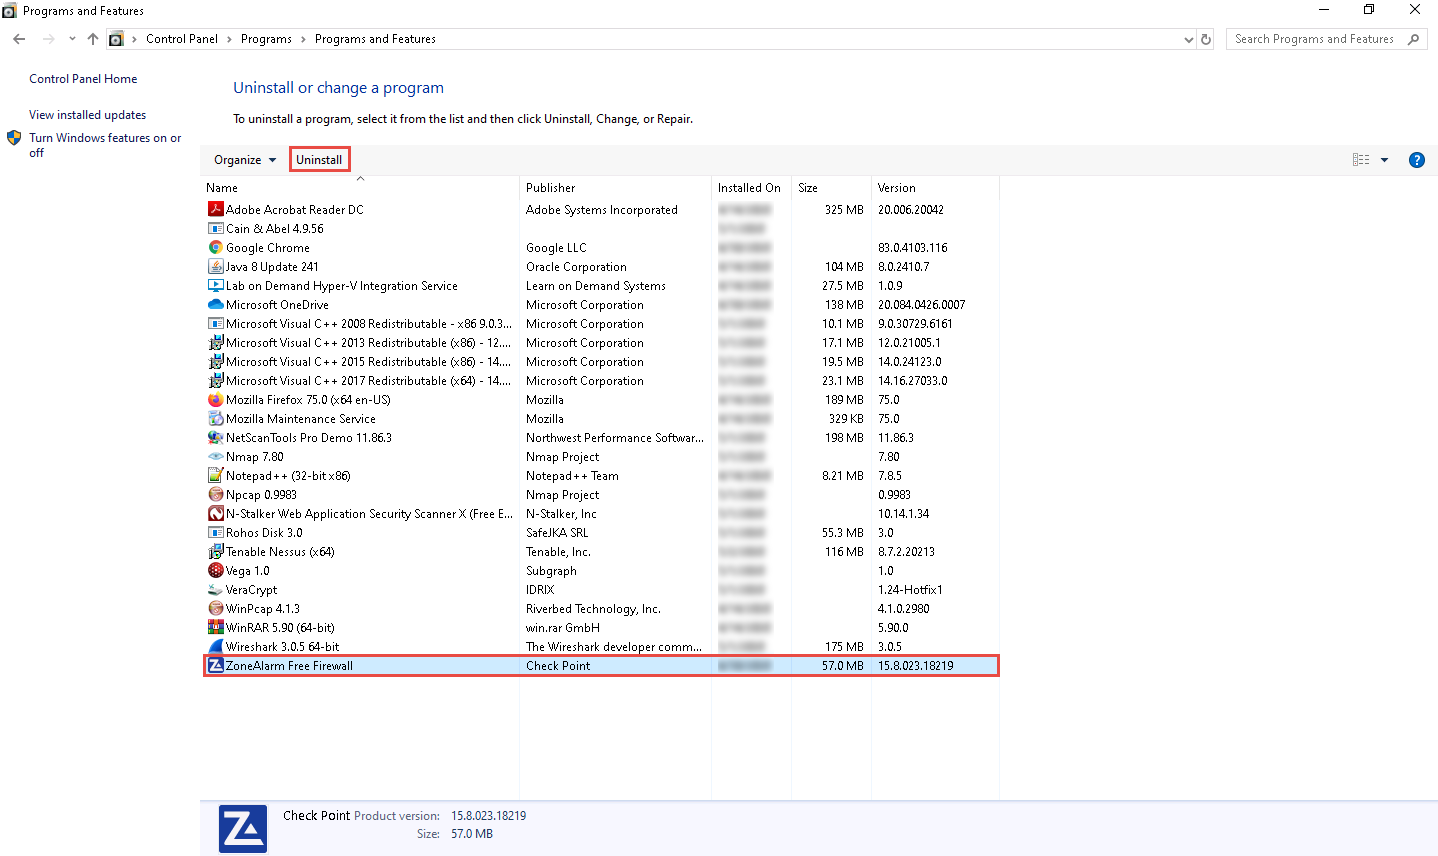Click the Oracle Corporation publisher cell
This screenshot has width=1438, height=856.
(576, 266)
